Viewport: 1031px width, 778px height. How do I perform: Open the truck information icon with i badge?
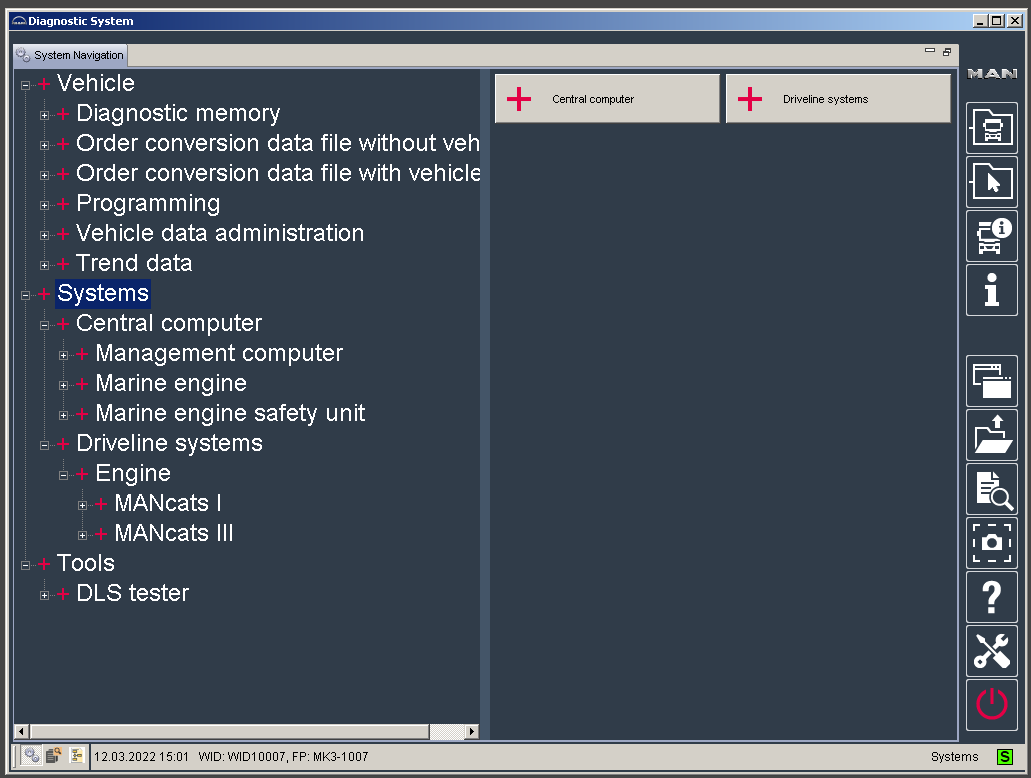pos(992,235)
